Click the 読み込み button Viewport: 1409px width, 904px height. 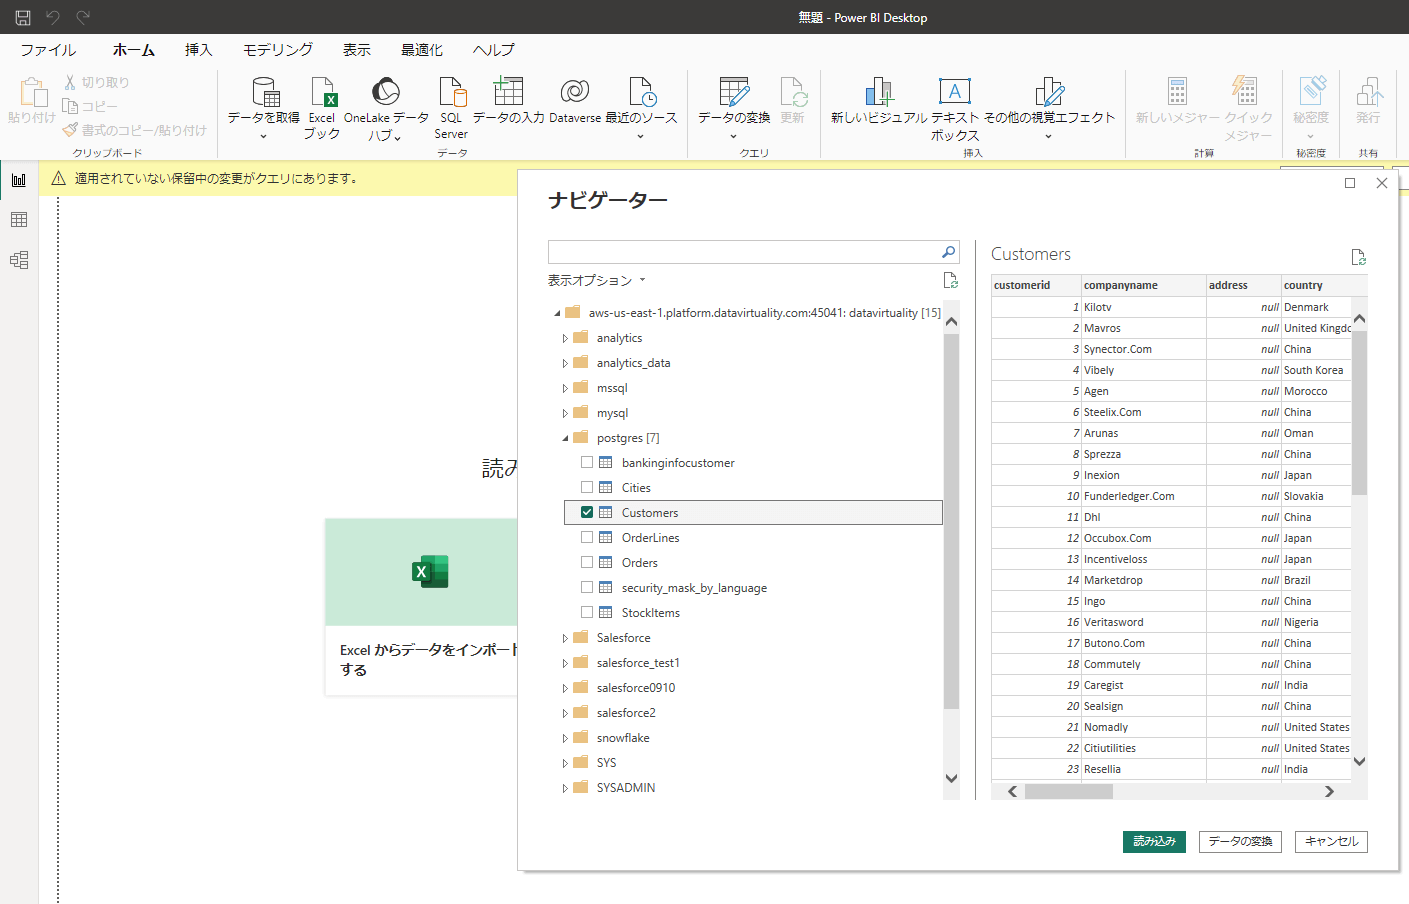[1154, 841]
